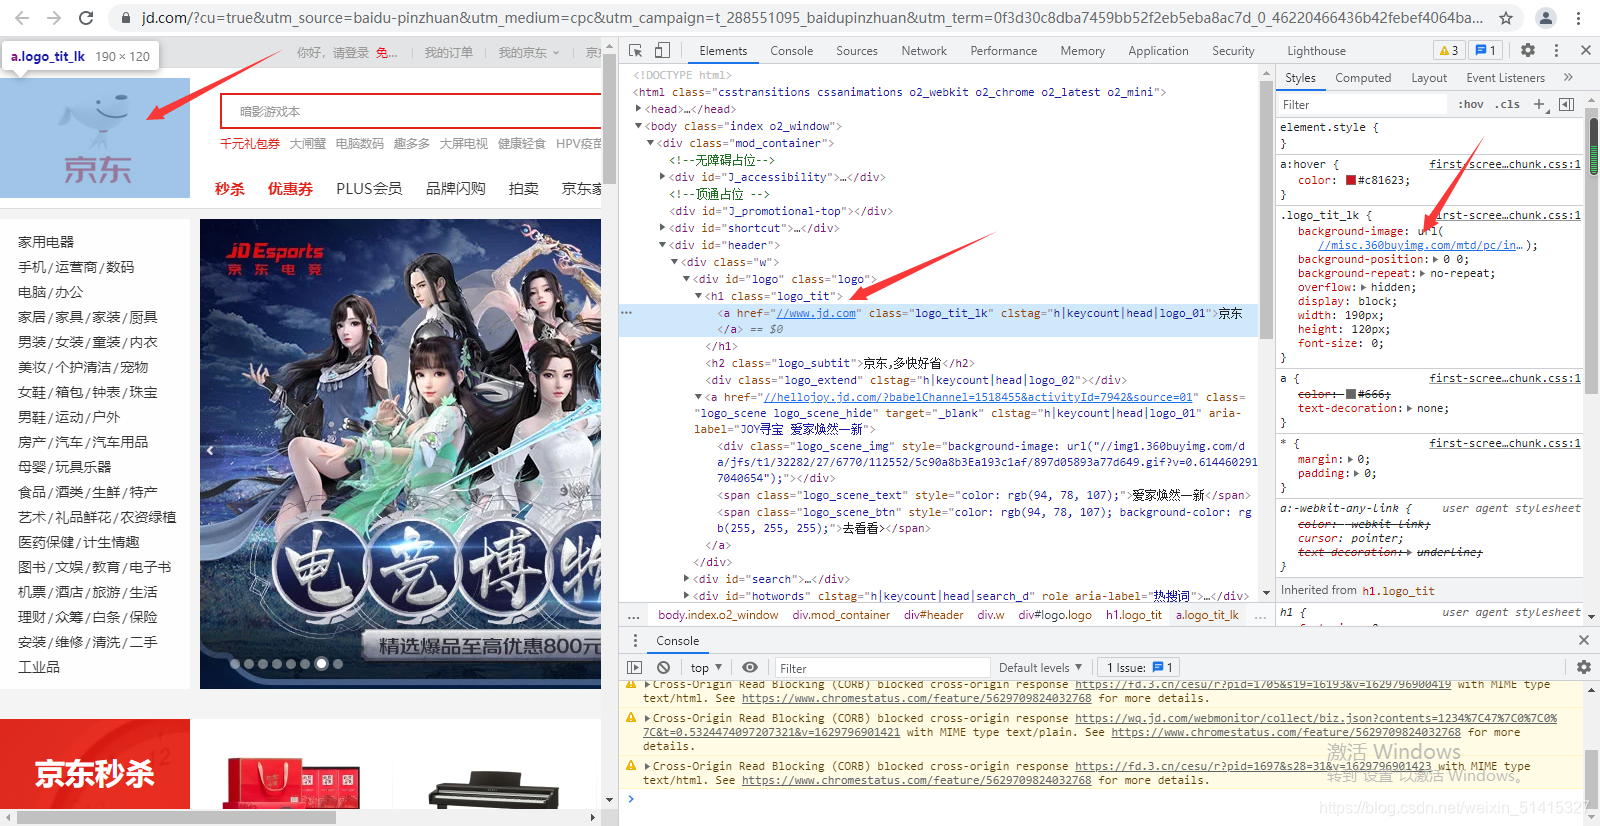Expand the J_accessibility div node
Image resolution: width=1600 pixels, height=826 pixels.
tap(662, 177)
